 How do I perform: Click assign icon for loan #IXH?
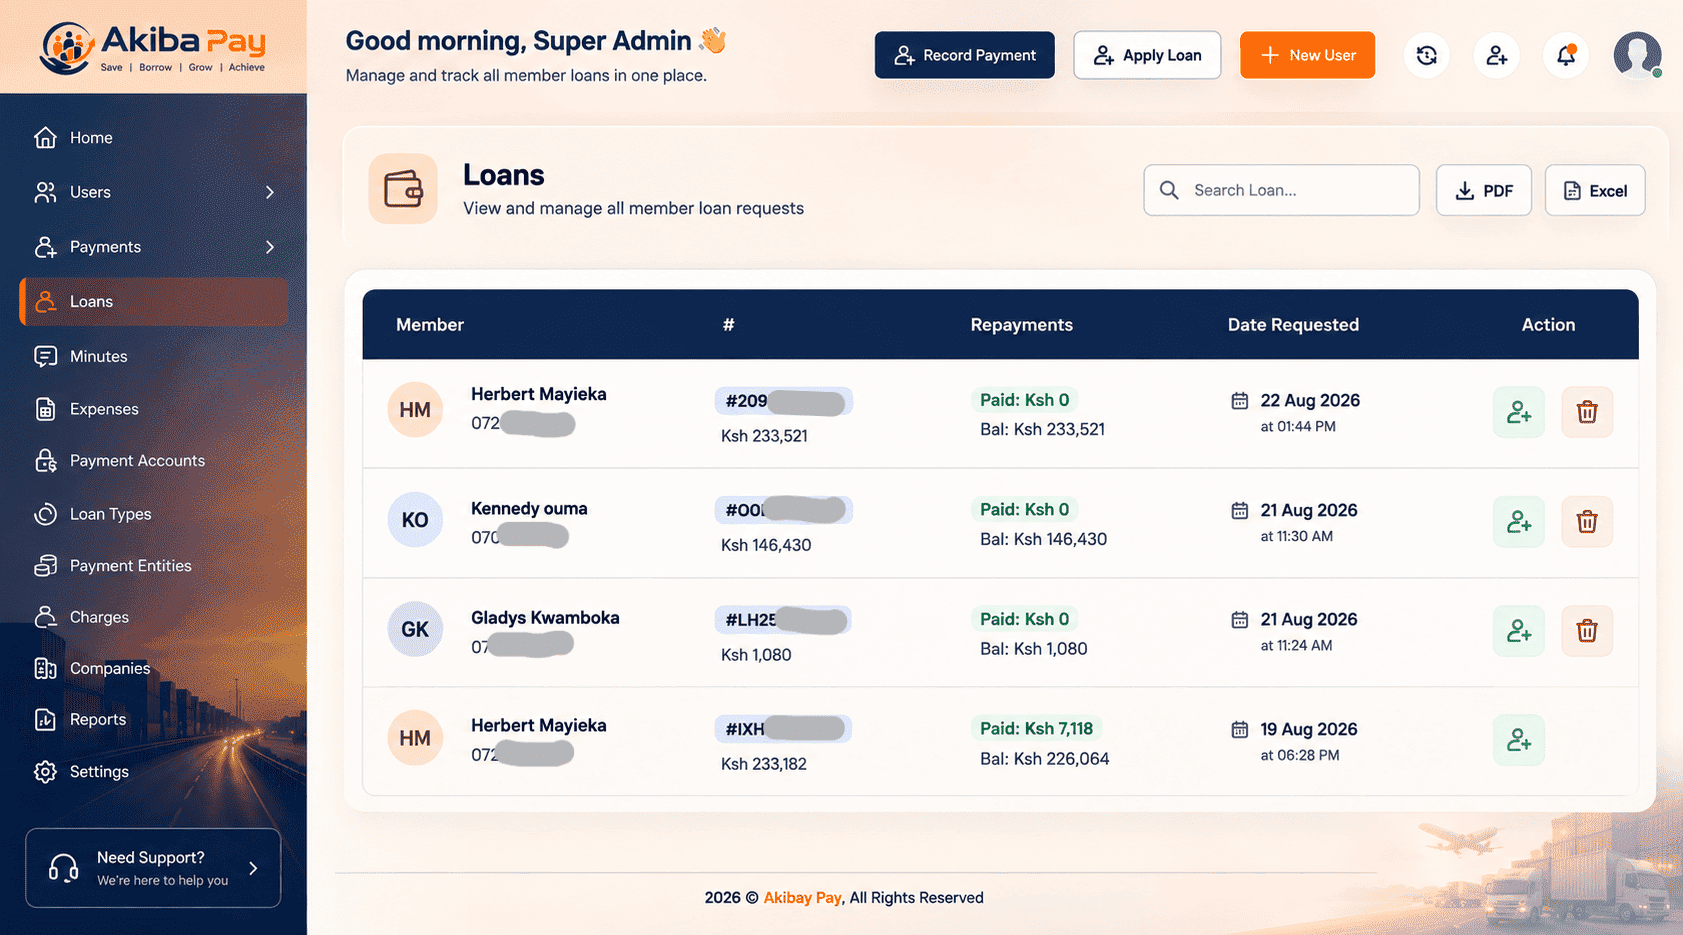click(x=1519, y=740)
